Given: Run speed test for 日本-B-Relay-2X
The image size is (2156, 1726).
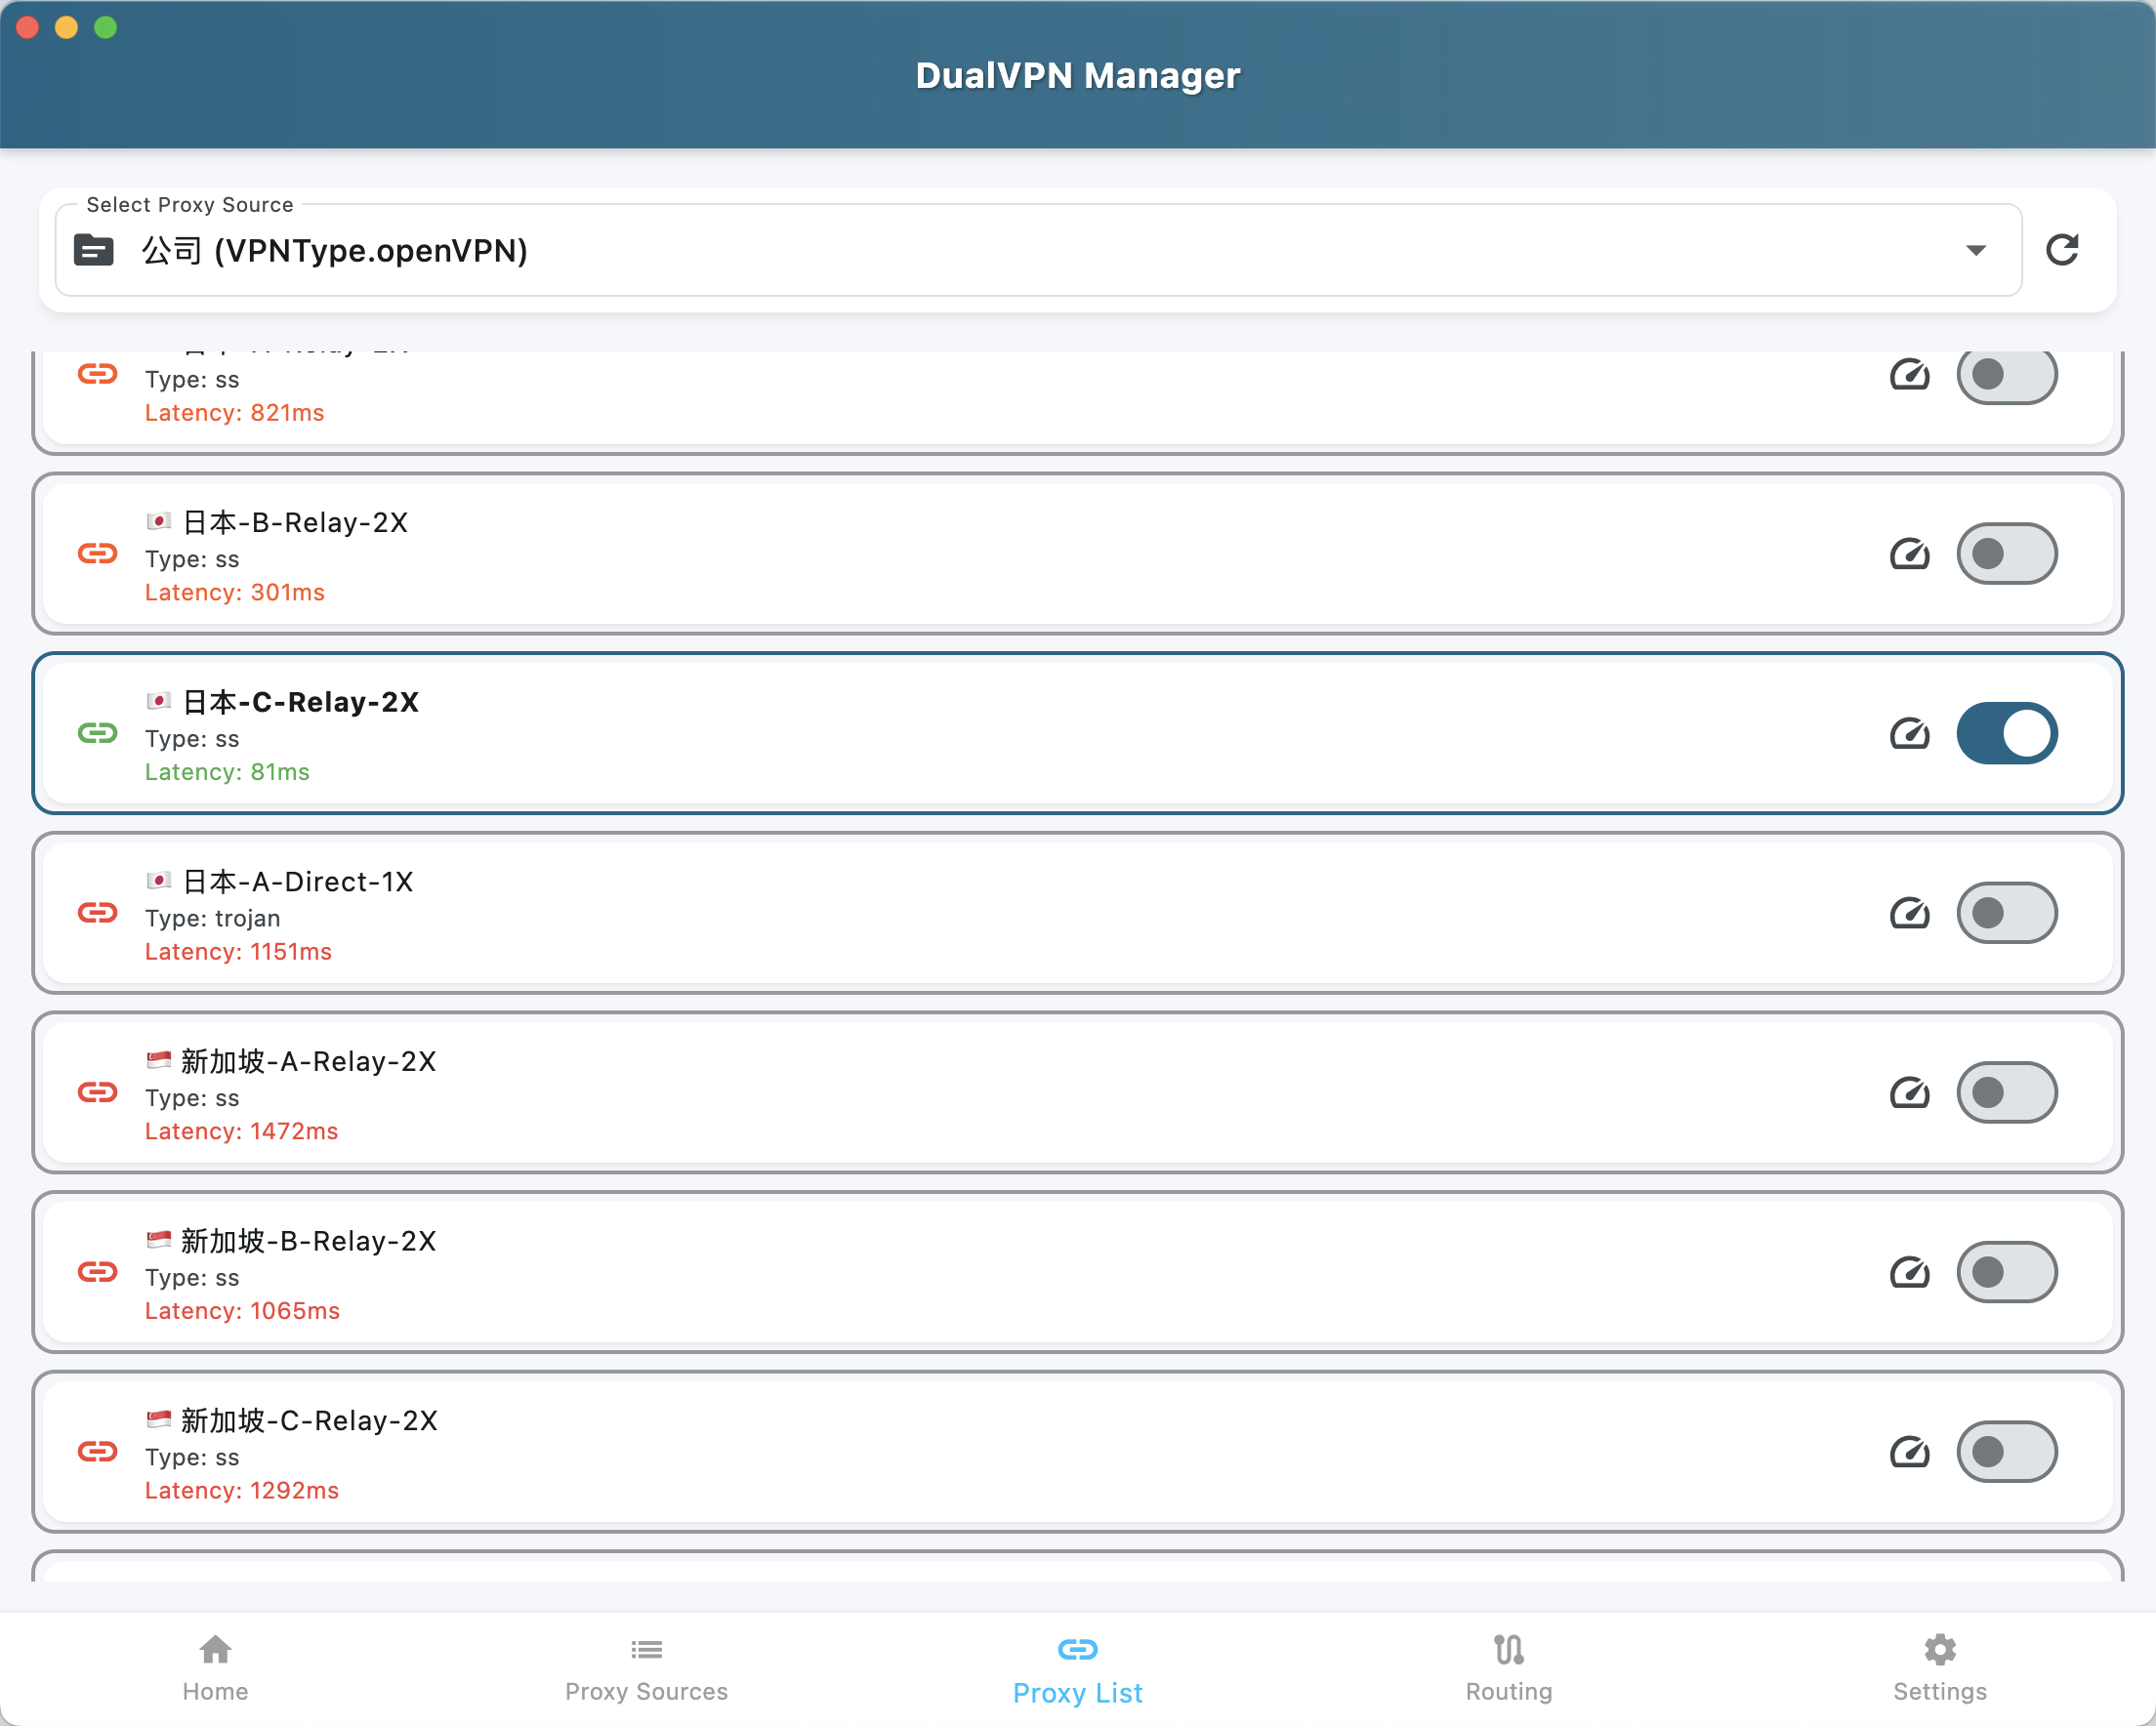Looking at the screenshot, I should tap(1909, 554).
